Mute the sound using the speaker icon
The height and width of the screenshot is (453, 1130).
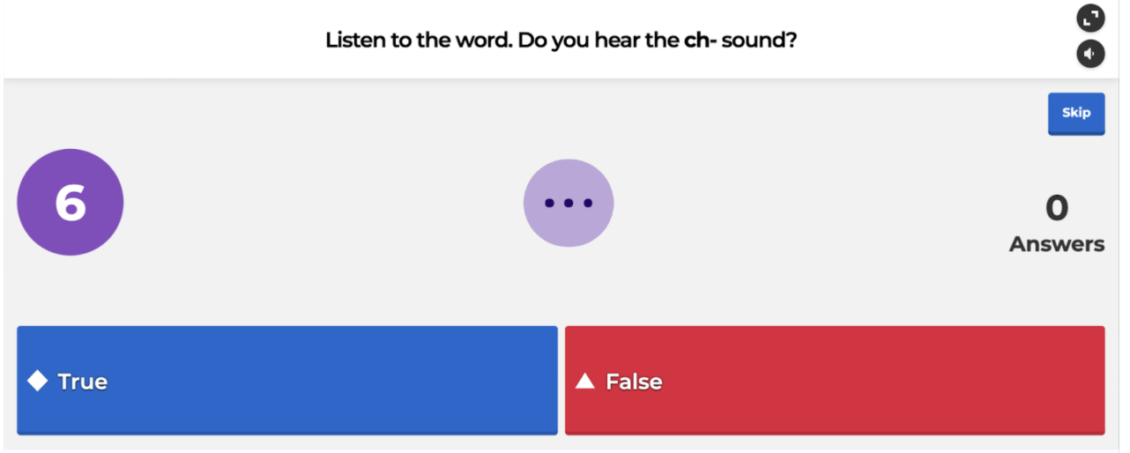(x=1090, y=54)
